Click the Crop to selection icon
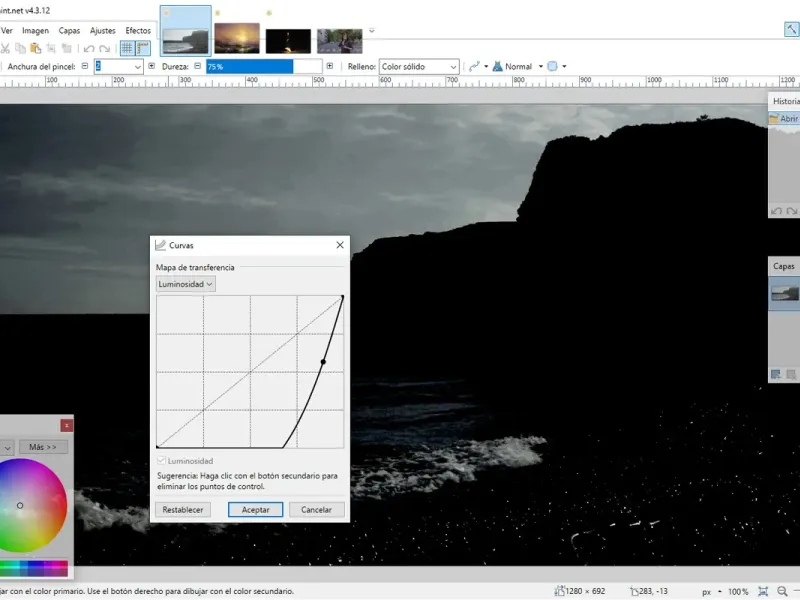The width and height of the screenshot is (800, 600). point(51,48)
